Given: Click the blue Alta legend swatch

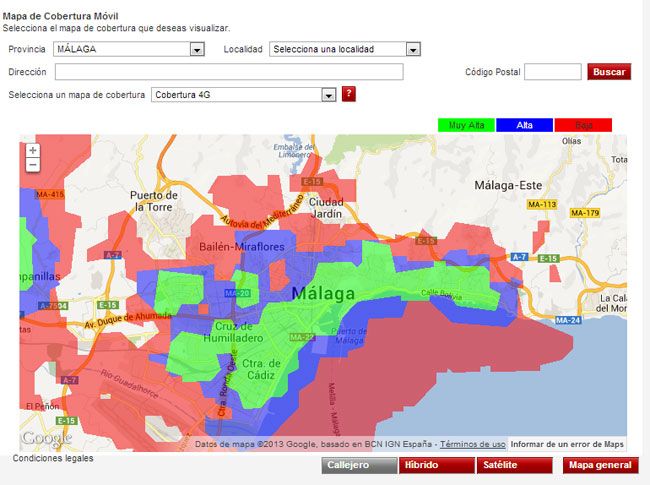Looking at the screenshot, I should (x=524, y=125).
